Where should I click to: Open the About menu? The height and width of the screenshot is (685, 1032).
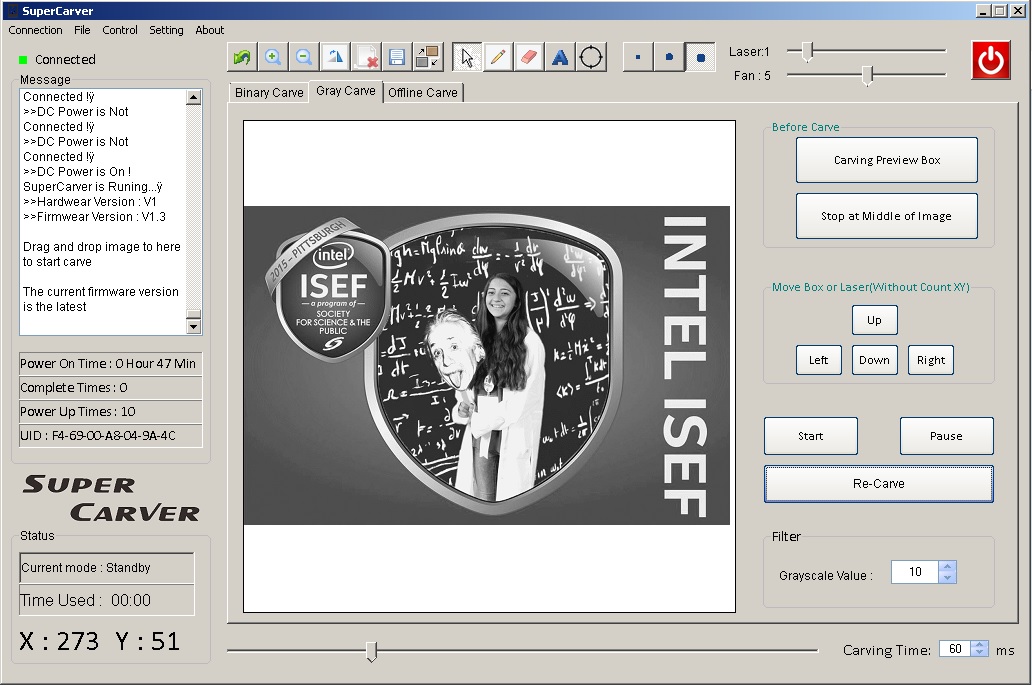pyautogui.click(x=209, y=30)
